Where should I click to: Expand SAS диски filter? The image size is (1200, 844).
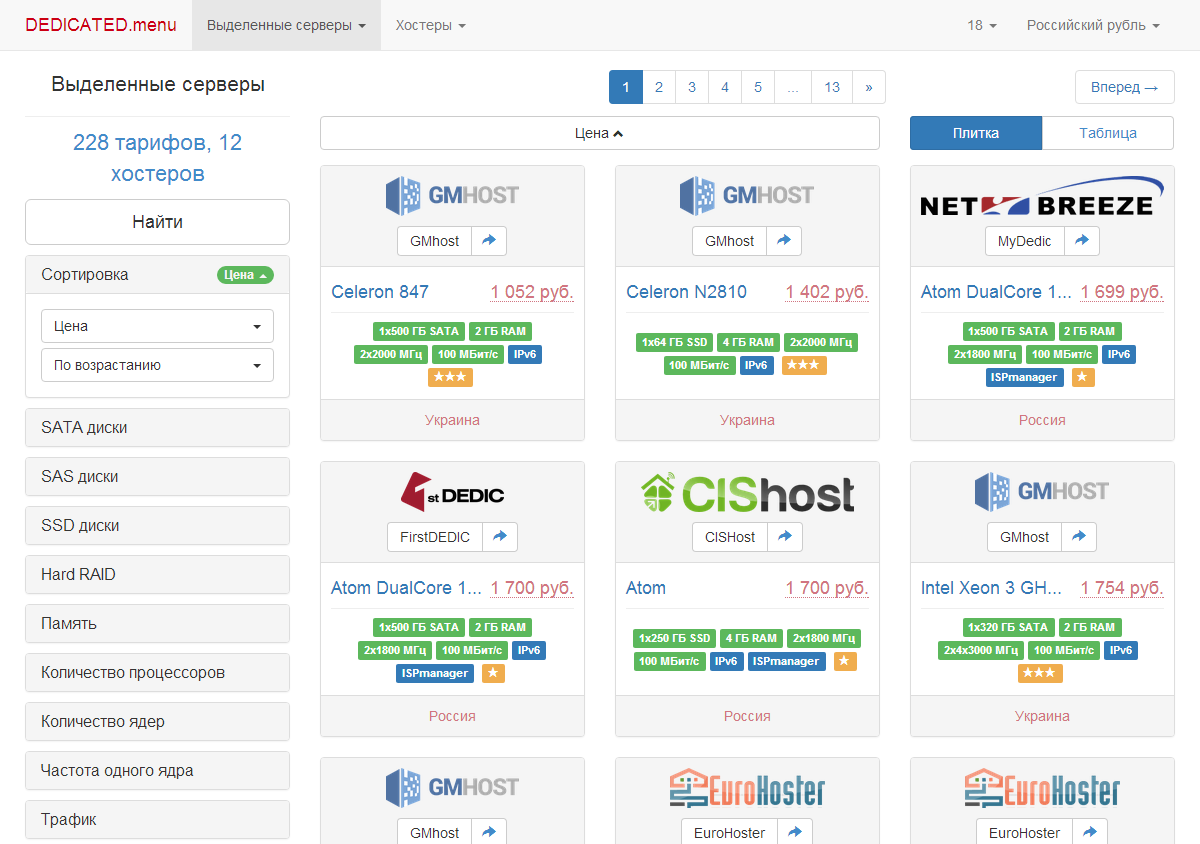click(157, 476)
